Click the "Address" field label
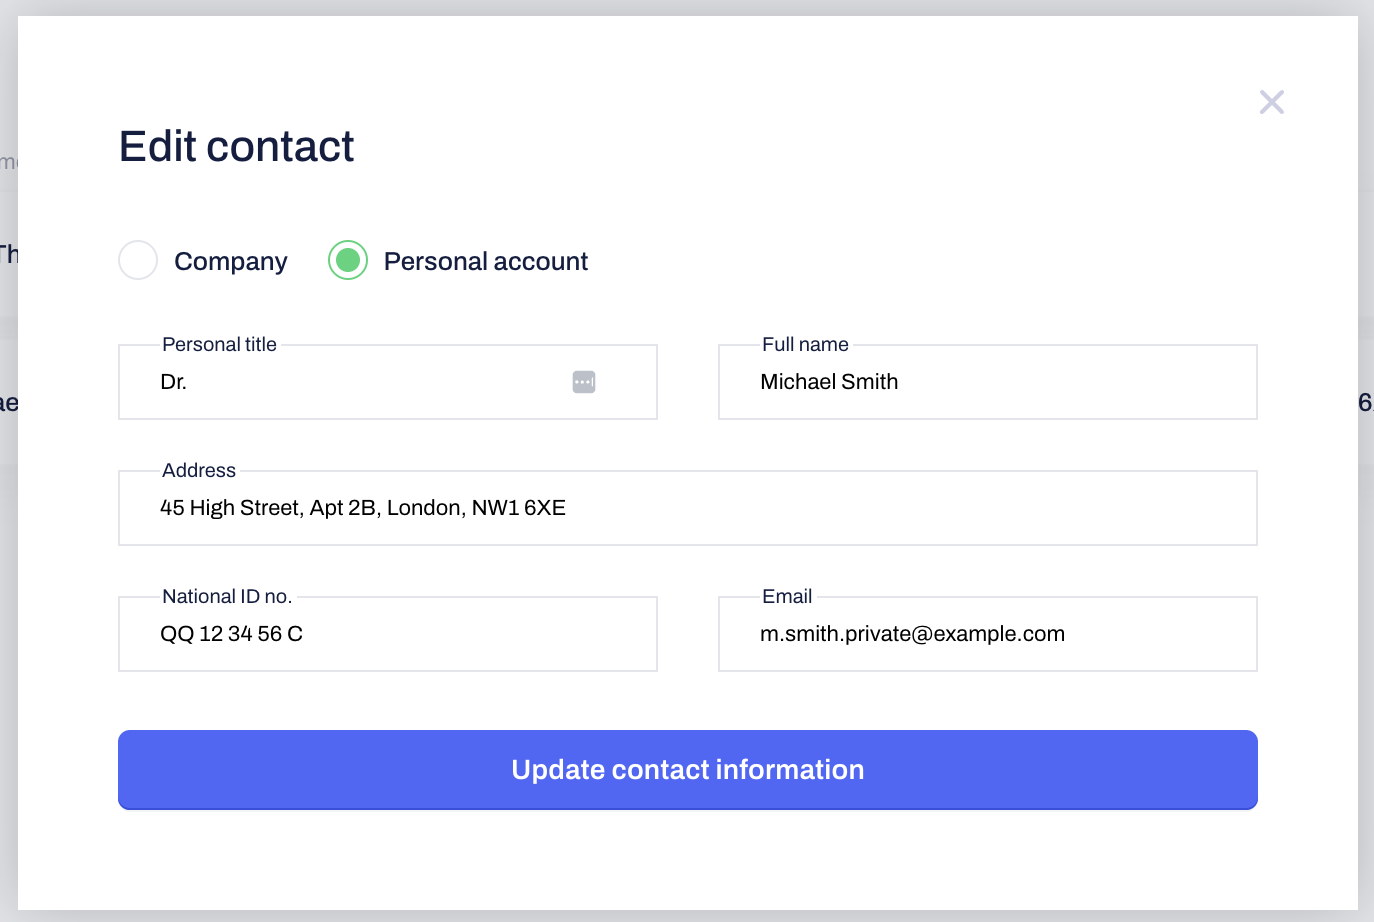Screen dimensions: 1374x922 pyautogui.click(x=199, y=470)
